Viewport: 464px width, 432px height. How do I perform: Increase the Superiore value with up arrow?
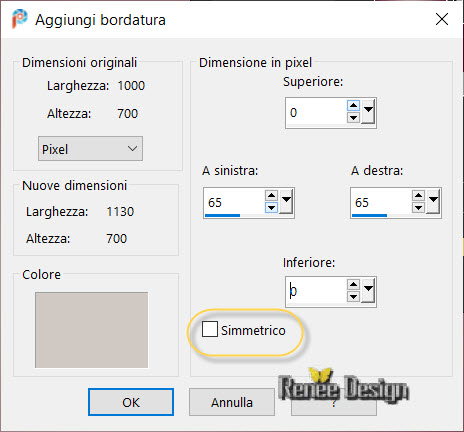click(x=353, y=106)
